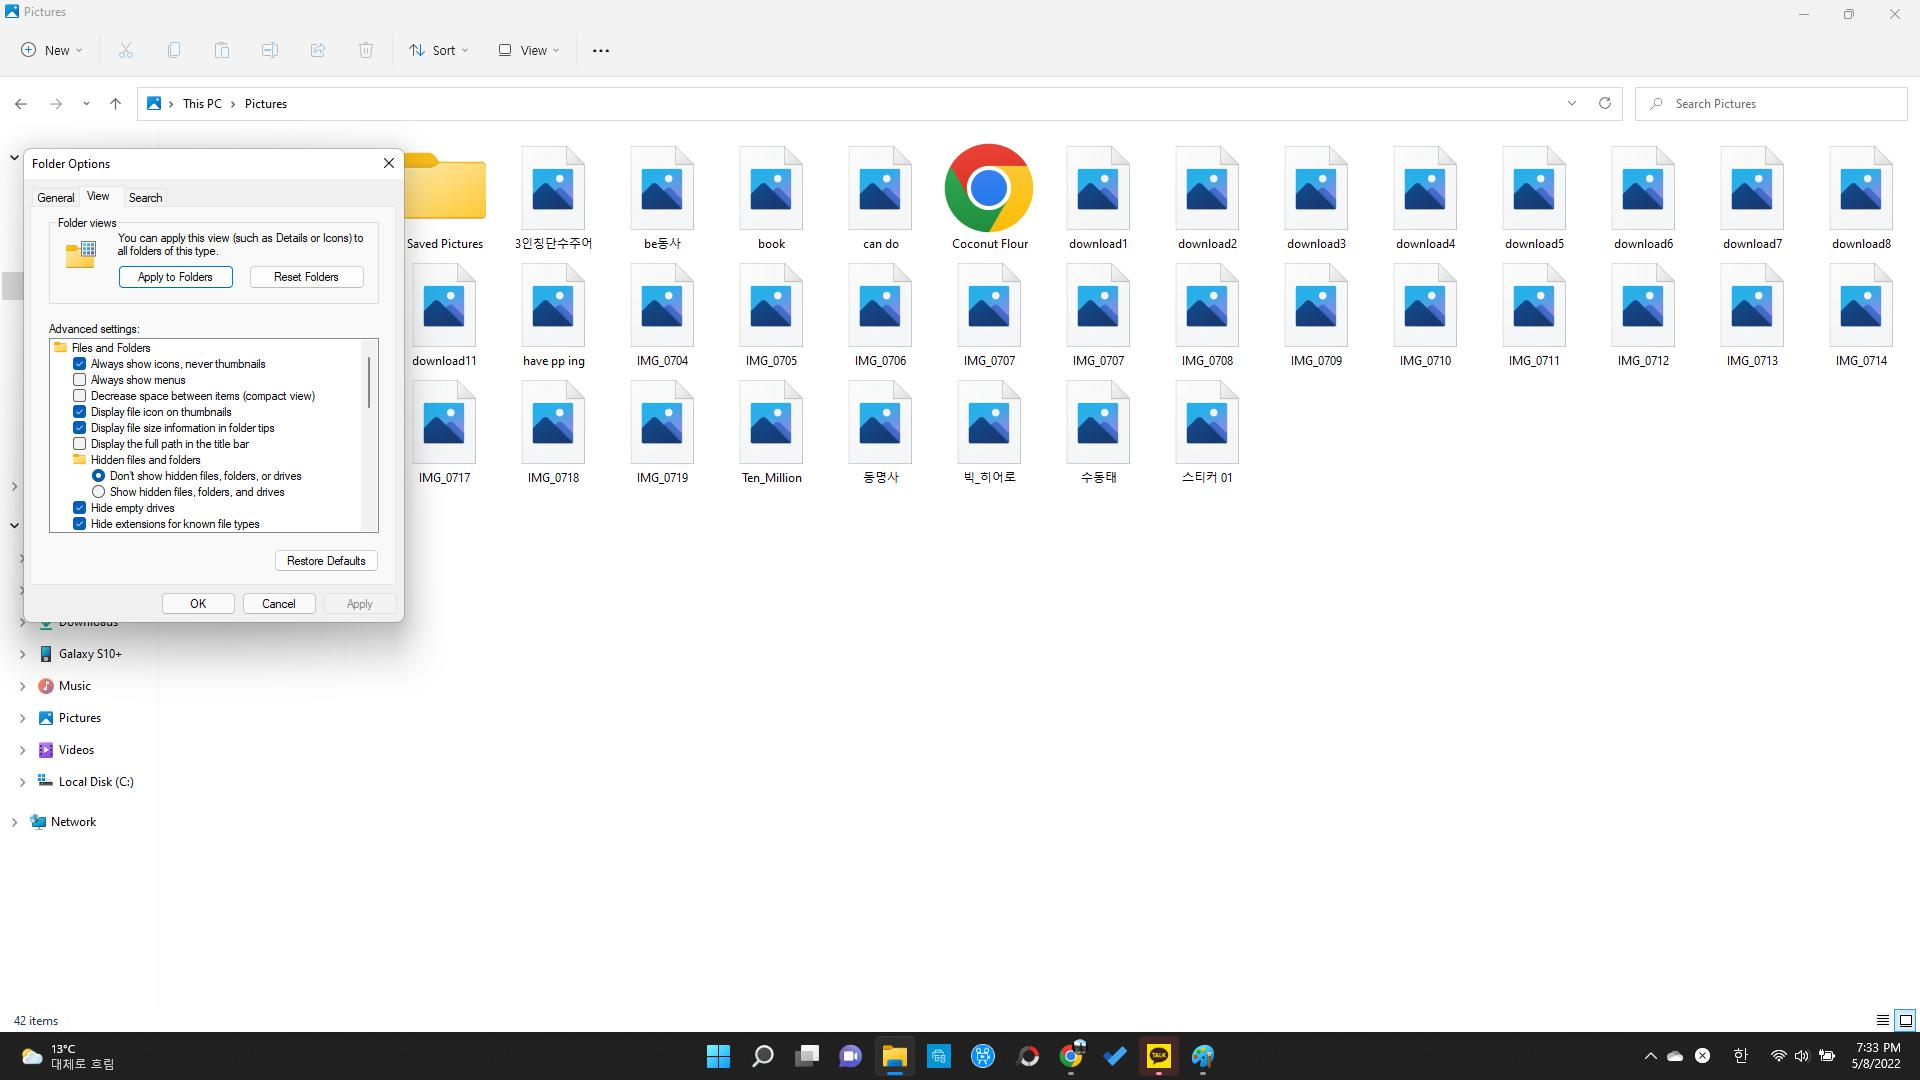This screenshot has width=1920, height=1080.
Task: Switch to the General tab
Action: point(56,197)
